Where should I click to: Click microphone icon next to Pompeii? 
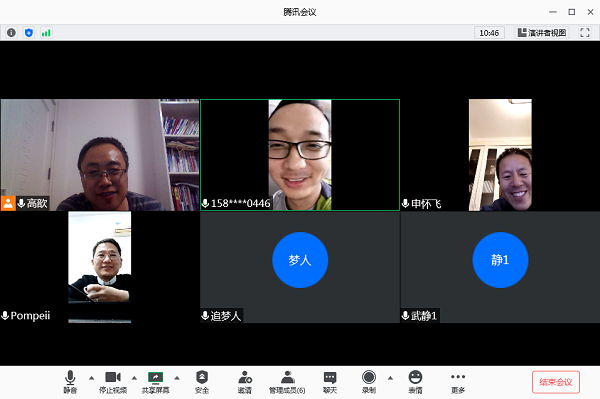pos(5,316)
